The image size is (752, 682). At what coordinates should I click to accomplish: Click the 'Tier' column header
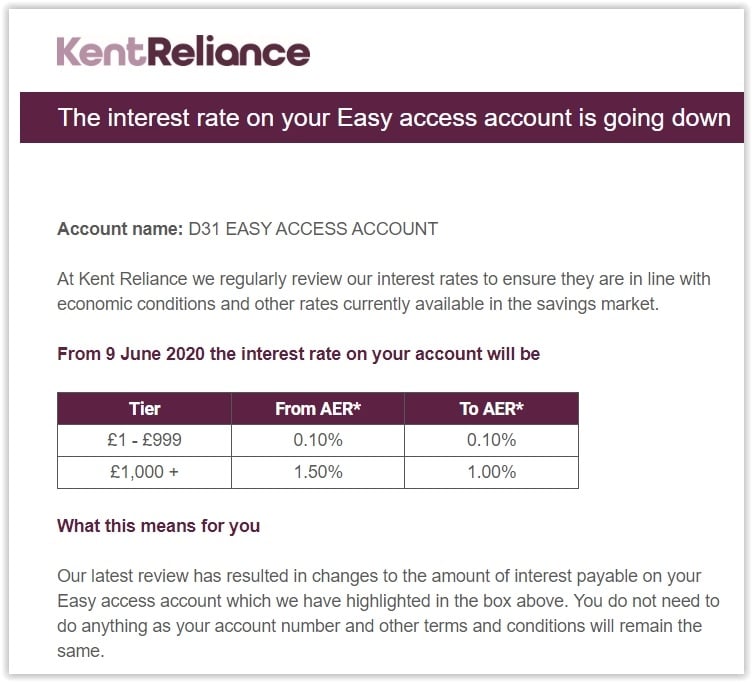[x=144, y=408]
